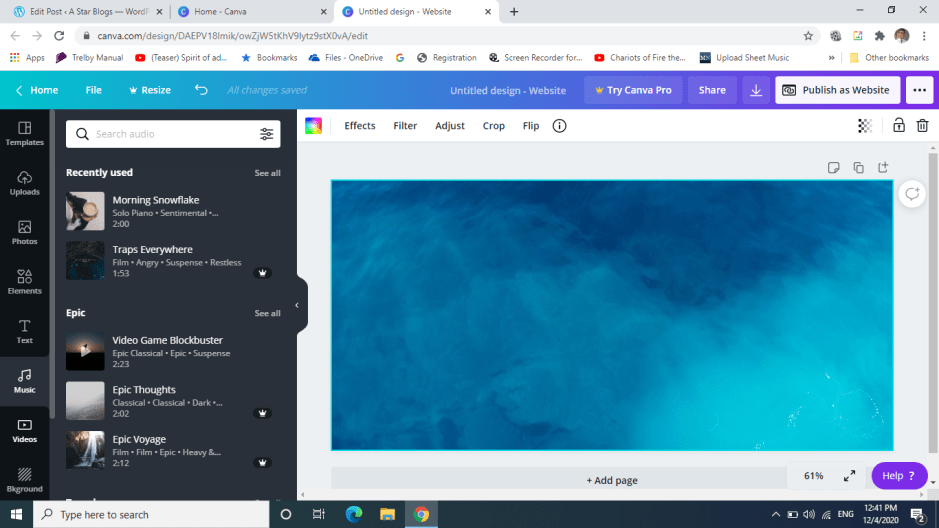Click the color palette swatch
Viewport: 939px width, 528px height.
tap(313, 126)
